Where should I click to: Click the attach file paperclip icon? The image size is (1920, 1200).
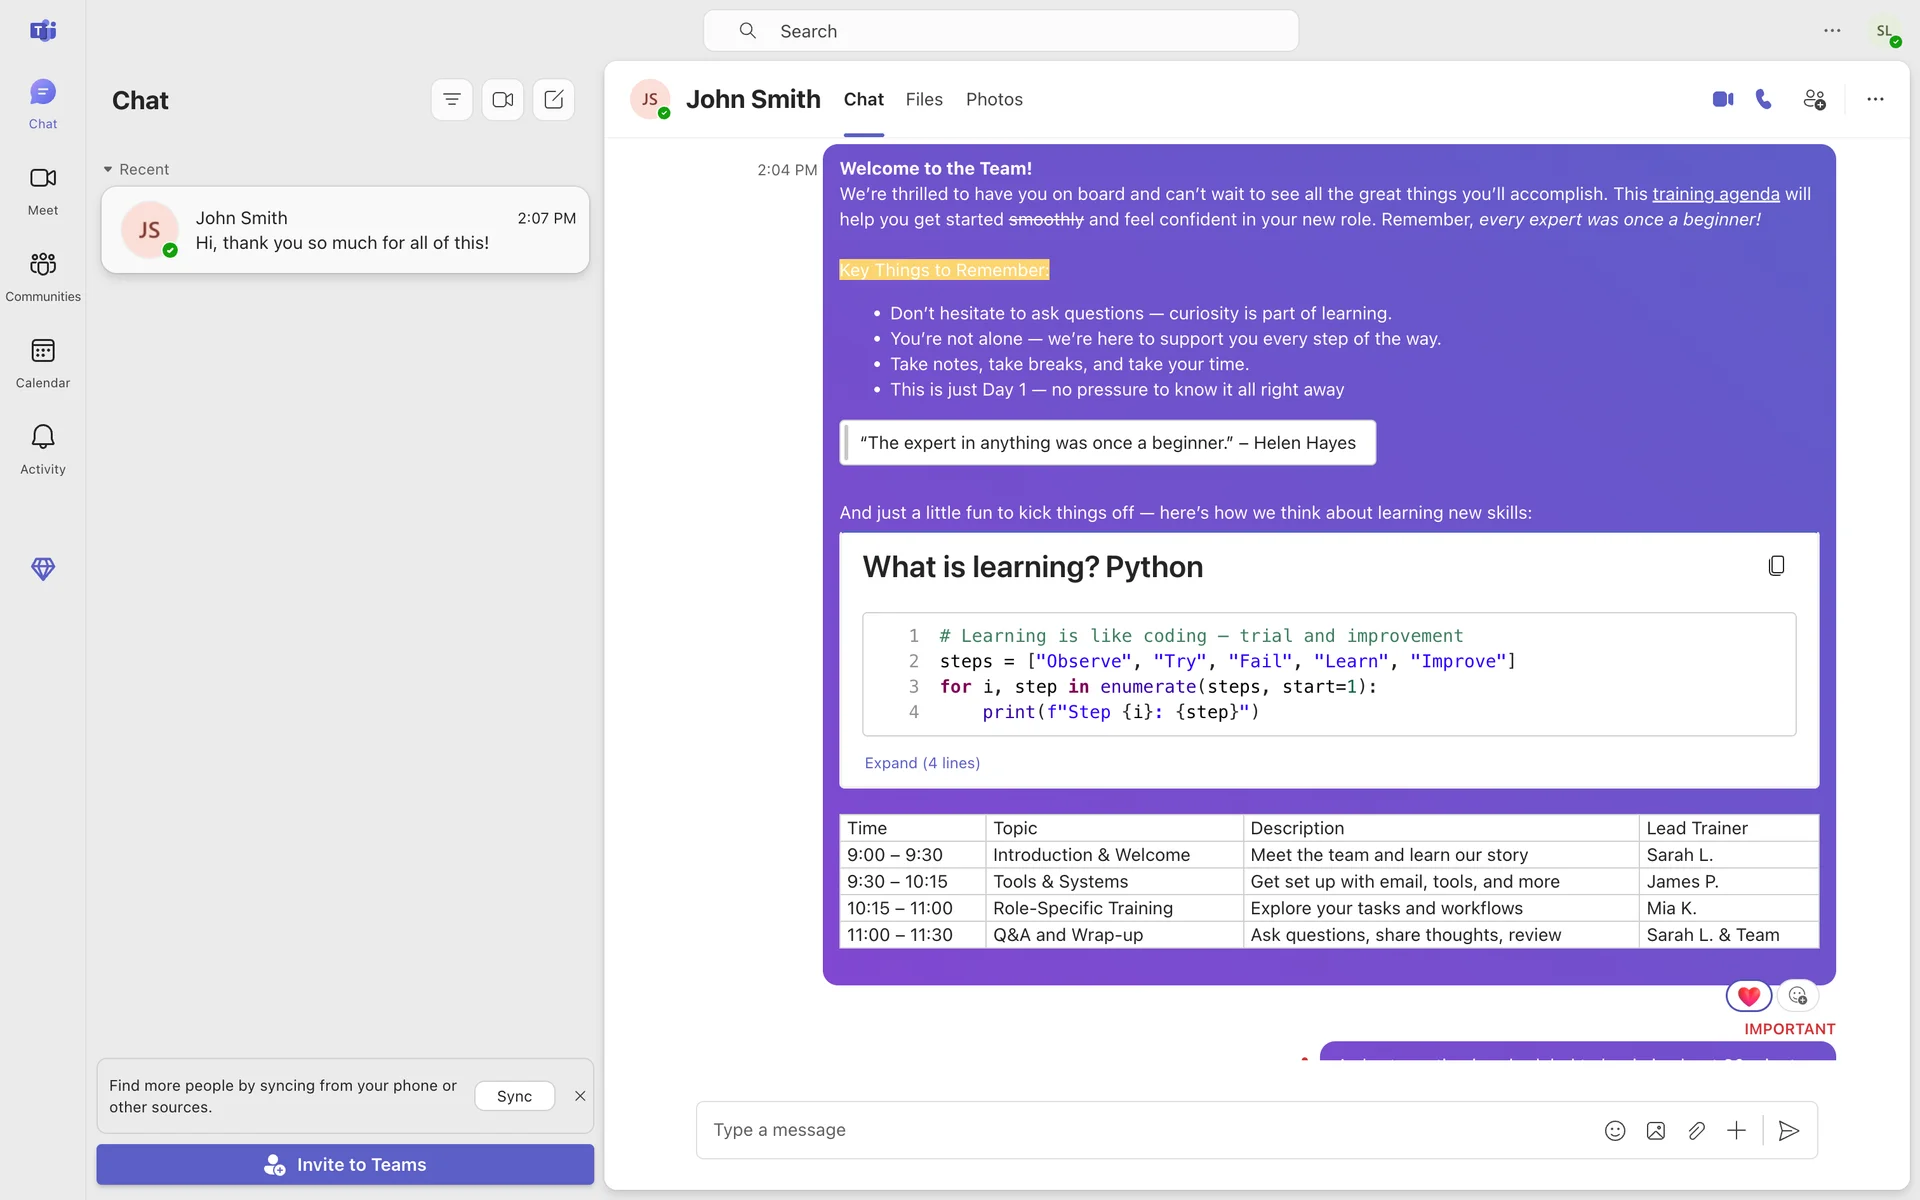(1696, 1131)
